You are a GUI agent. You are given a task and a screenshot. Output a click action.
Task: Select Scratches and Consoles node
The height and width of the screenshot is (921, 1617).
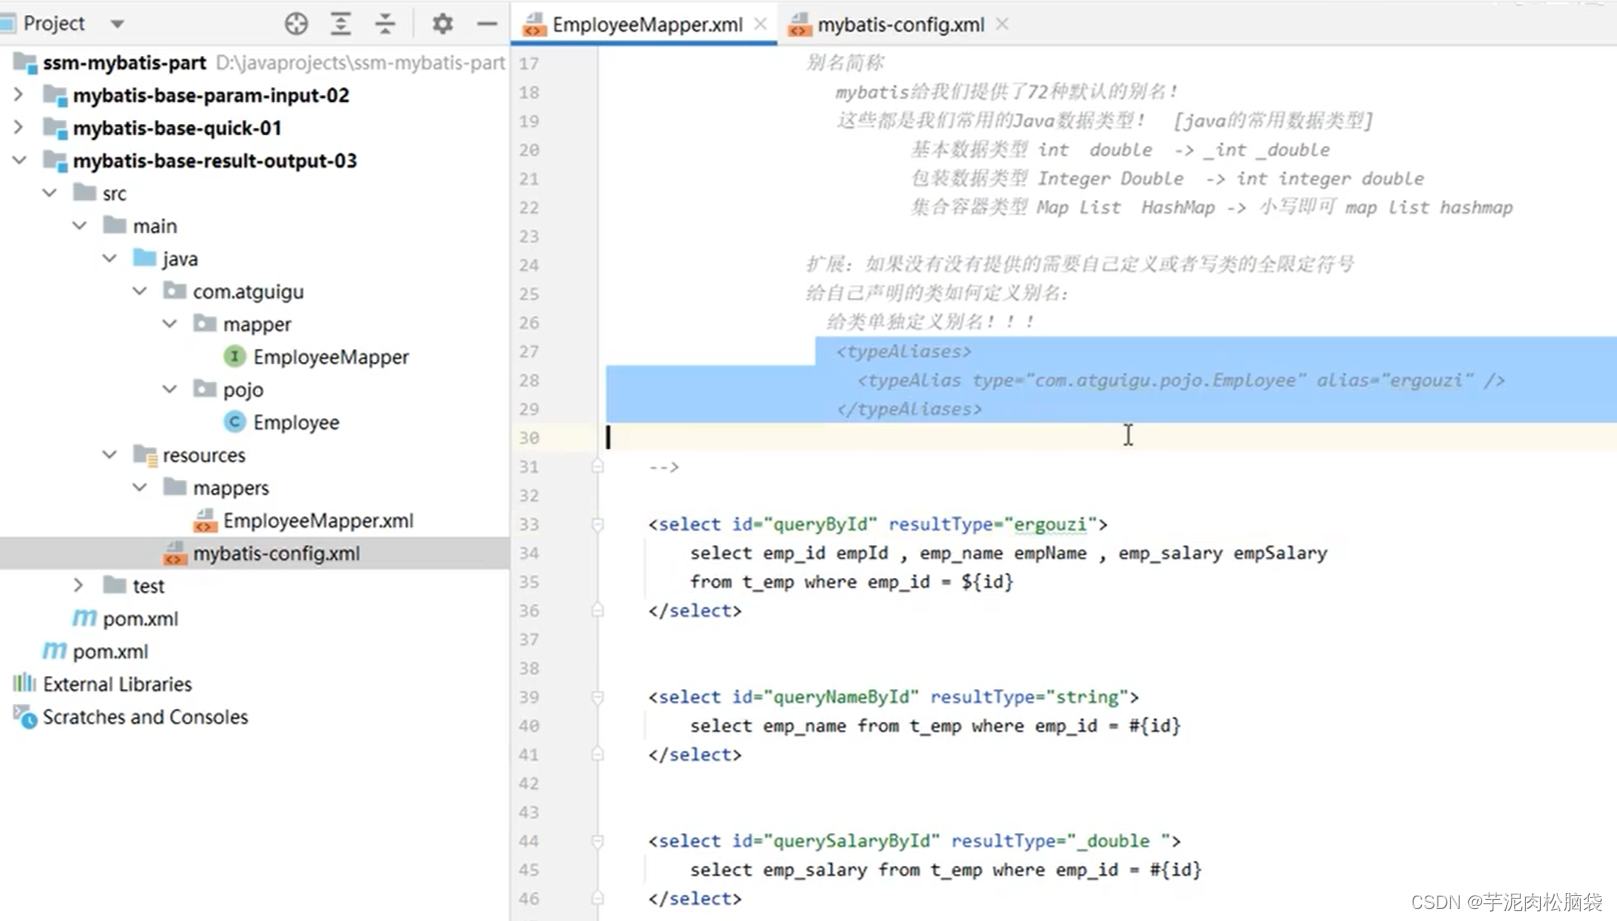145,717
